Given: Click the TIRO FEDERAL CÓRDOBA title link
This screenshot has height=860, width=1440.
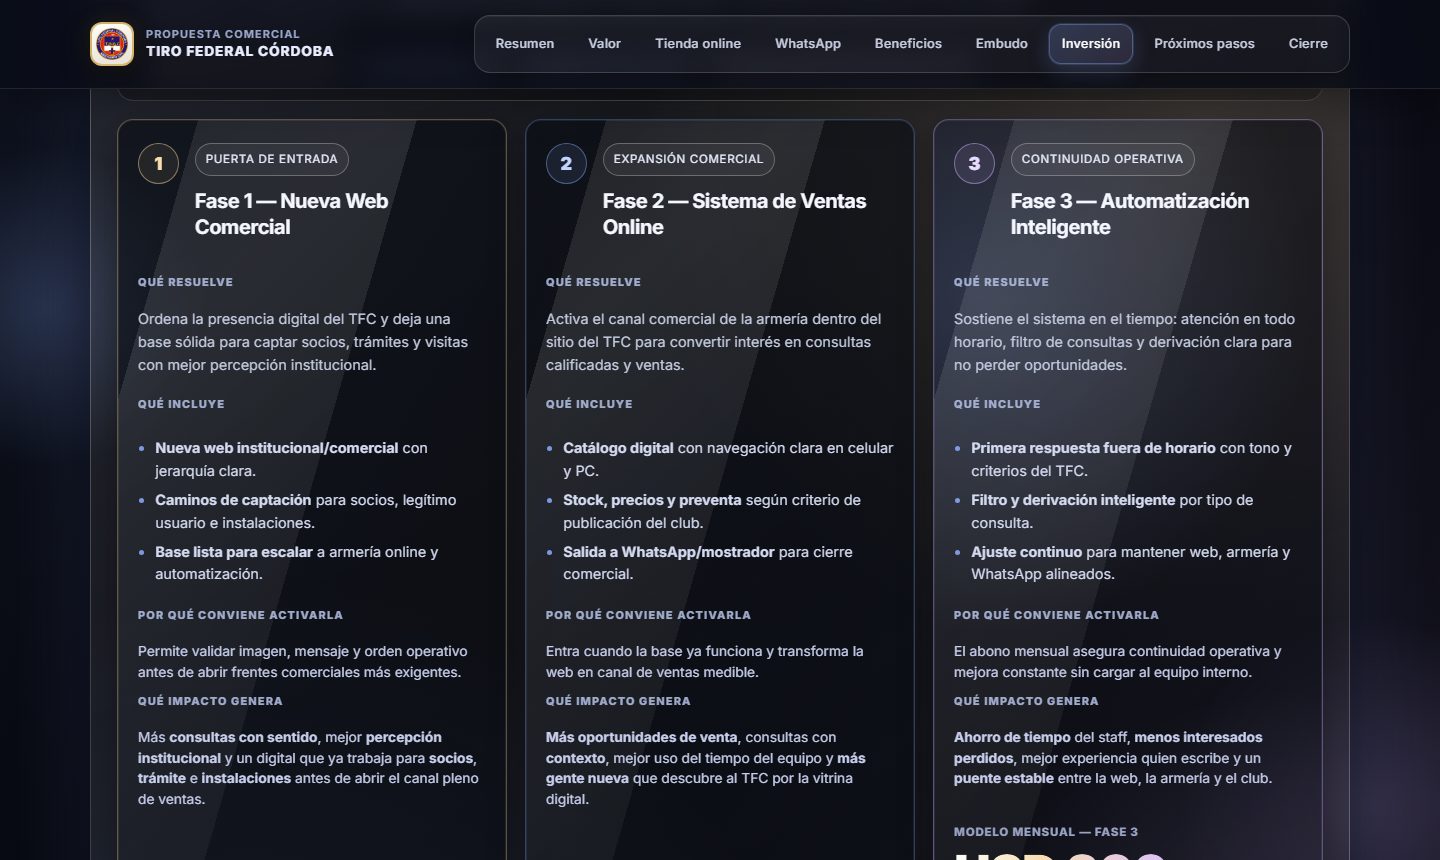Looking at the screenshot, I should click(240, 51).
